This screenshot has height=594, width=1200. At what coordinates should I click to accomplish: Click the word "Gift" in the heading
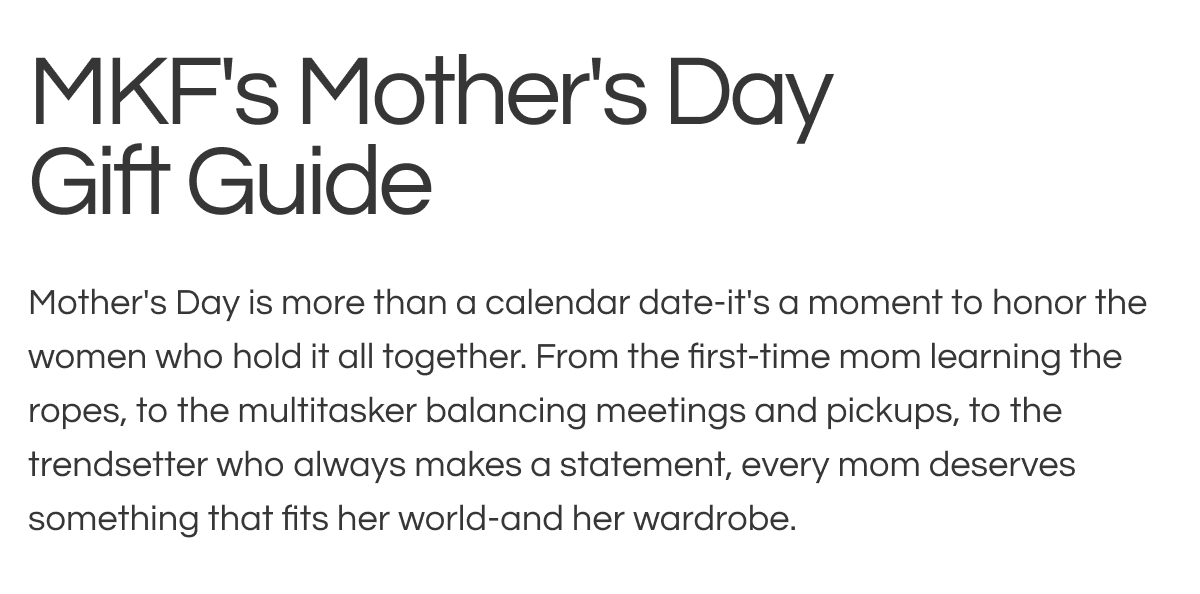click(x=96, y=182)
